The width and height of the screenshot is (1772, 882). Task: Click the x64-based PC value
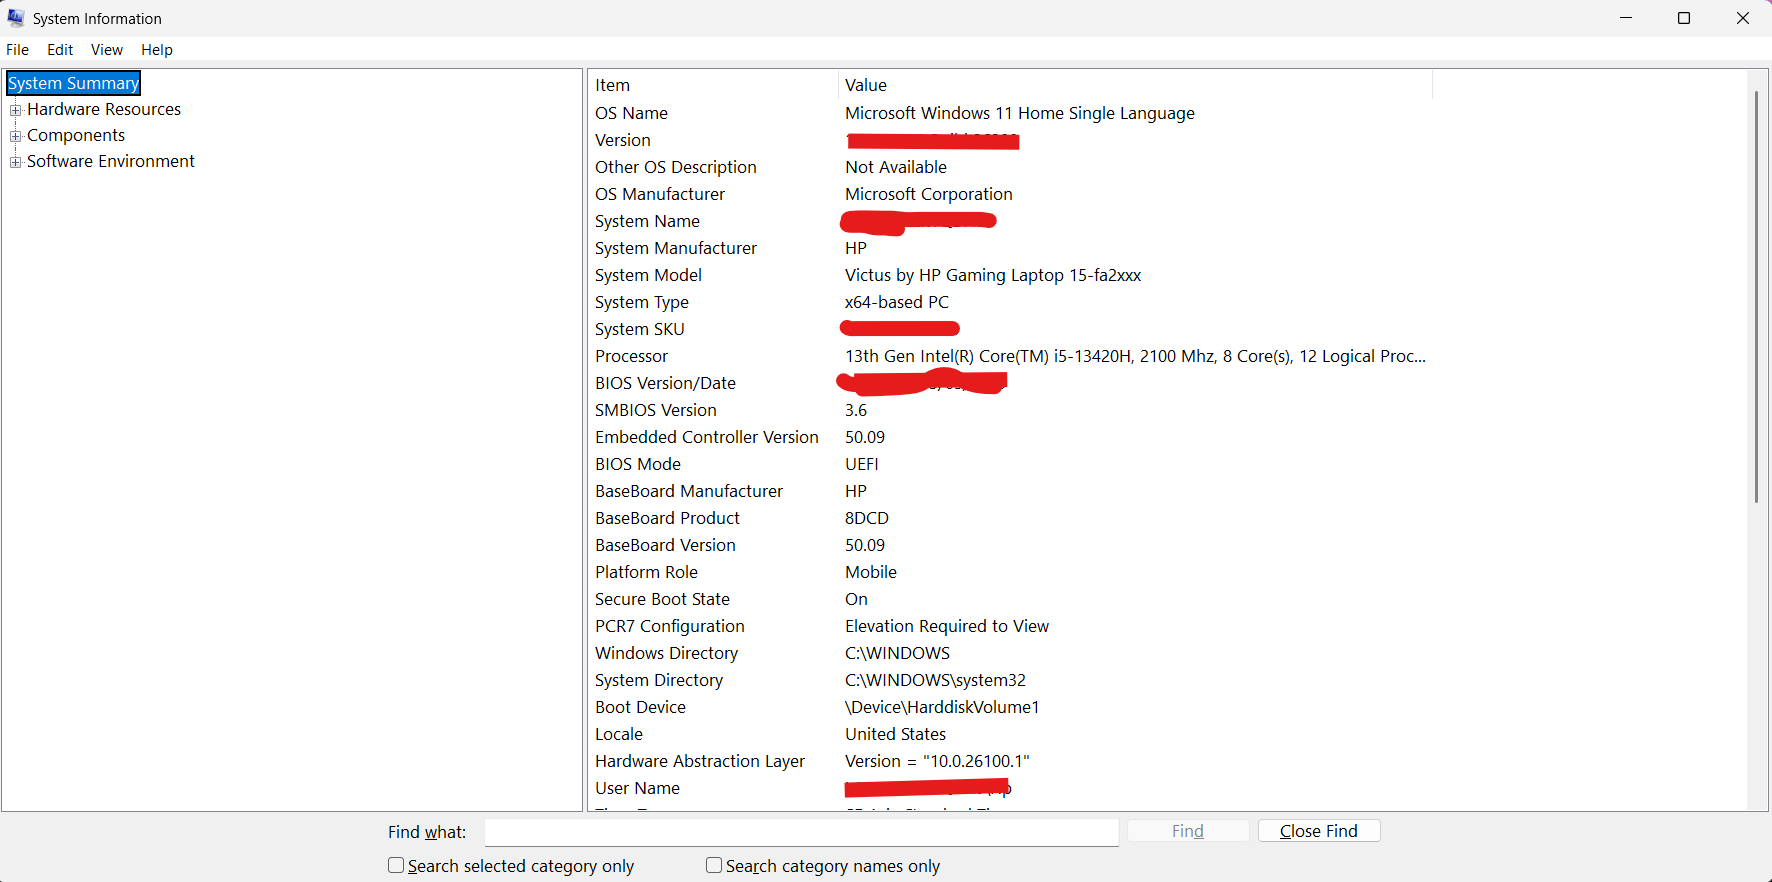(897, 302)
